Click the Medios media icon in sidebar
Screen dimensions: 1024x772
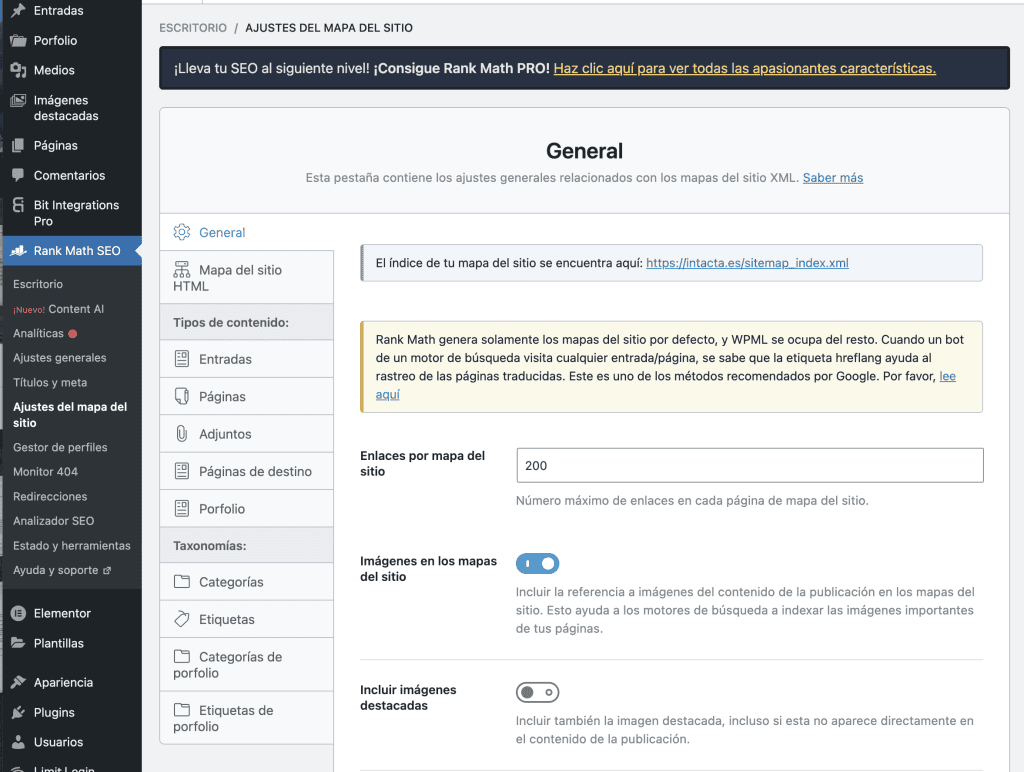point(18,70)
